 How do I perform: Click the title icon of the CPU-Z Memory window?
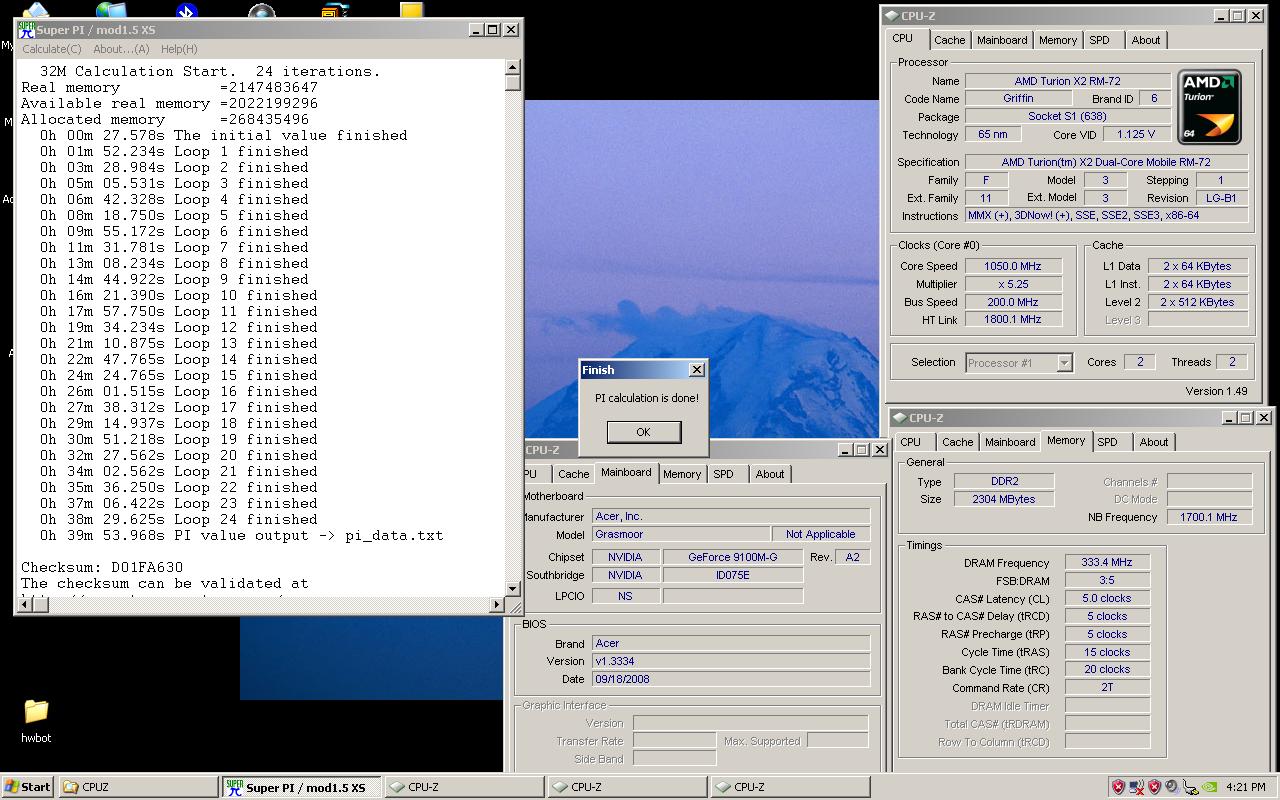[x=899, y=418]
